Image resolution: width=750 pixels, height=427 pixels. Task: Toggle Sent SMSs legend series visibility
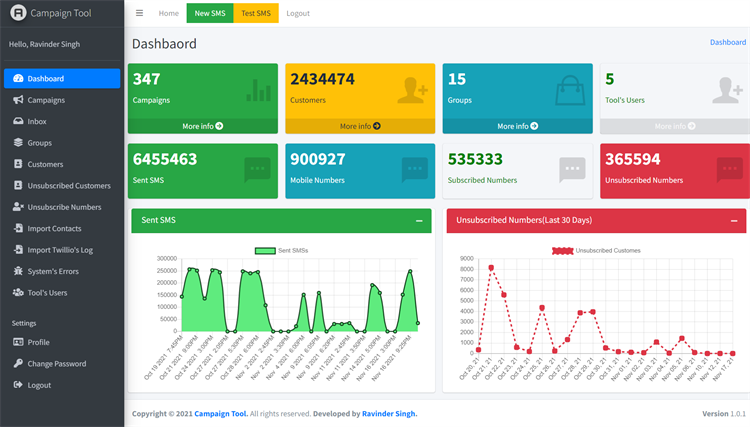[265, 251]
